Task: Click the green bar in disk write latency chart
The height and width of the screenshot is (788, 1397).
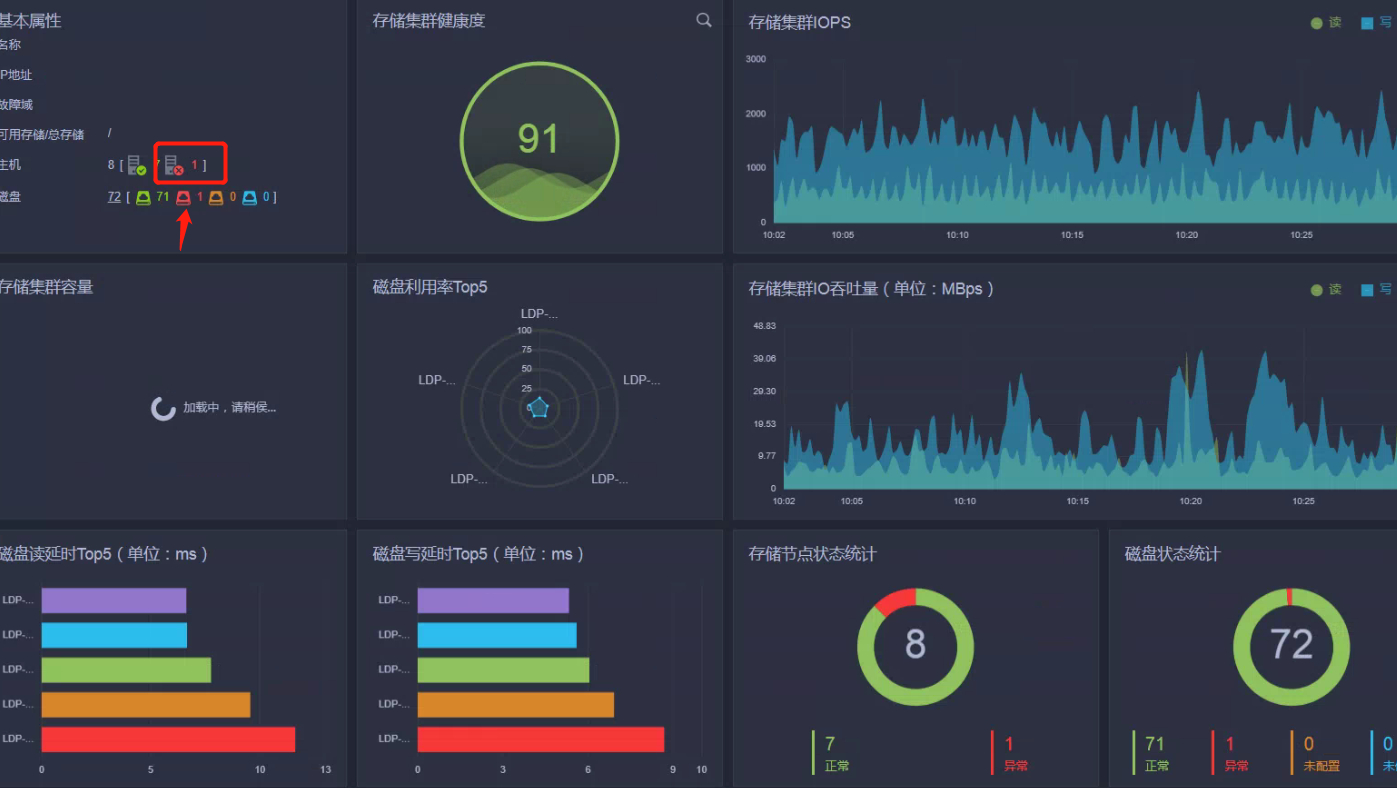Action: [503, 670]
